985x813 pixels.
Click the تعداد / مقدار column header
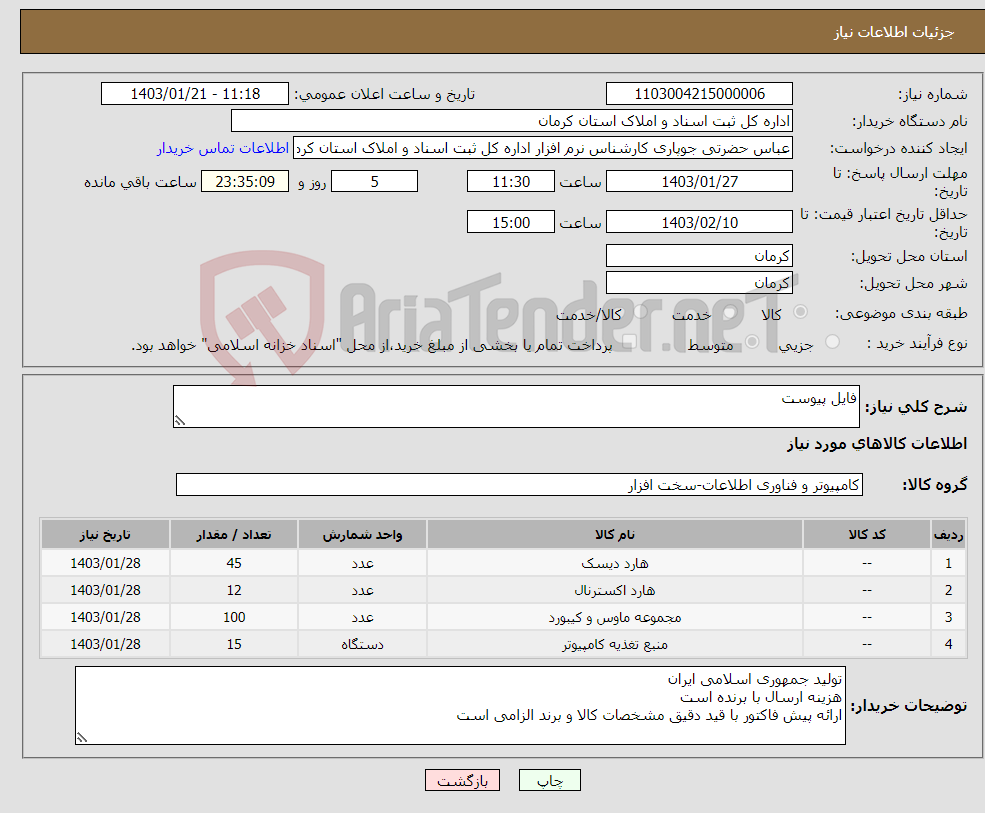point(234,535)
